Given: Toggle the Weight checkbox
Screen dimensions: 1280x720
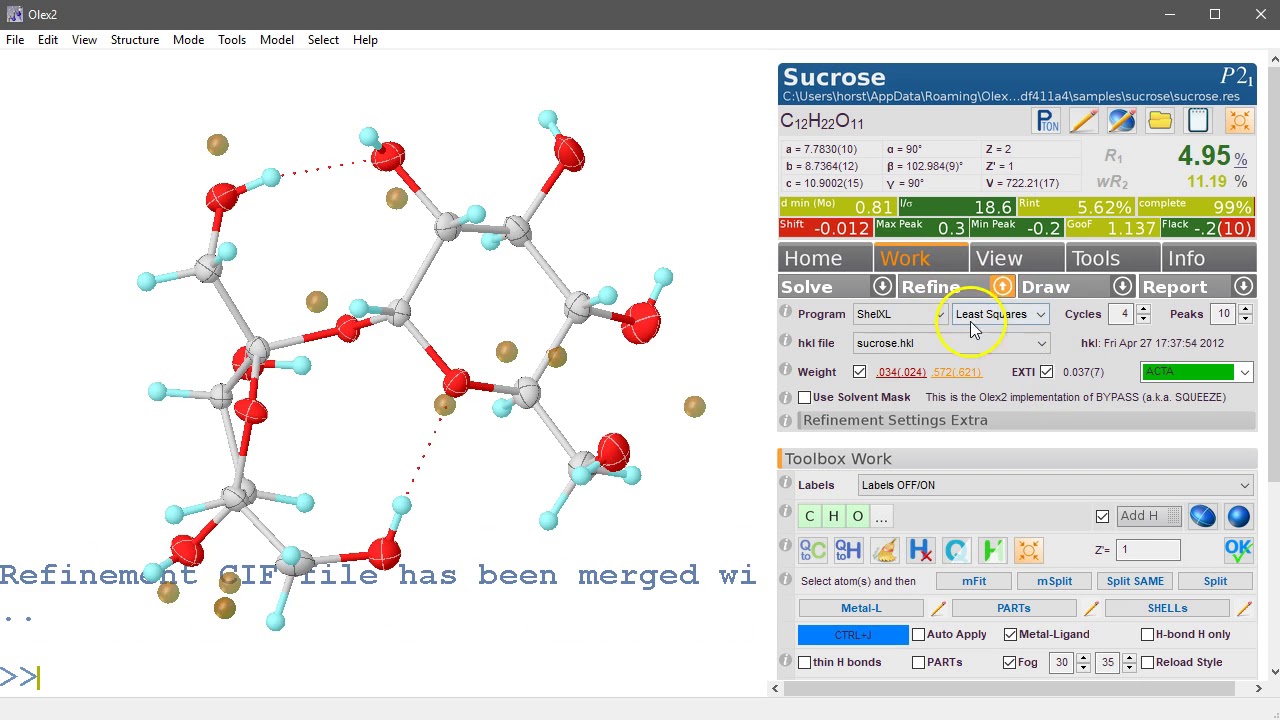Looking at the screenshot, I should pos(859,372).
